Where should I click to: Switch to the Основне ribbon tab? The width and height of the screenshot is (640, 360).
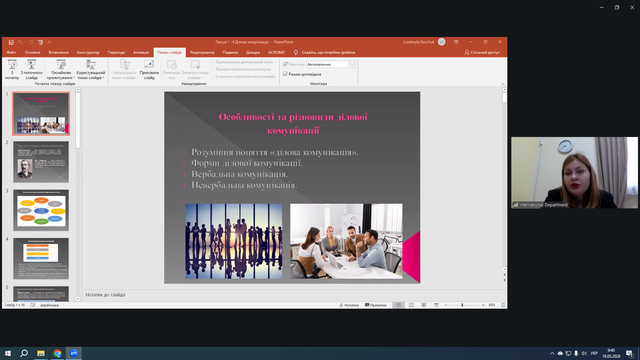point(32,53)
